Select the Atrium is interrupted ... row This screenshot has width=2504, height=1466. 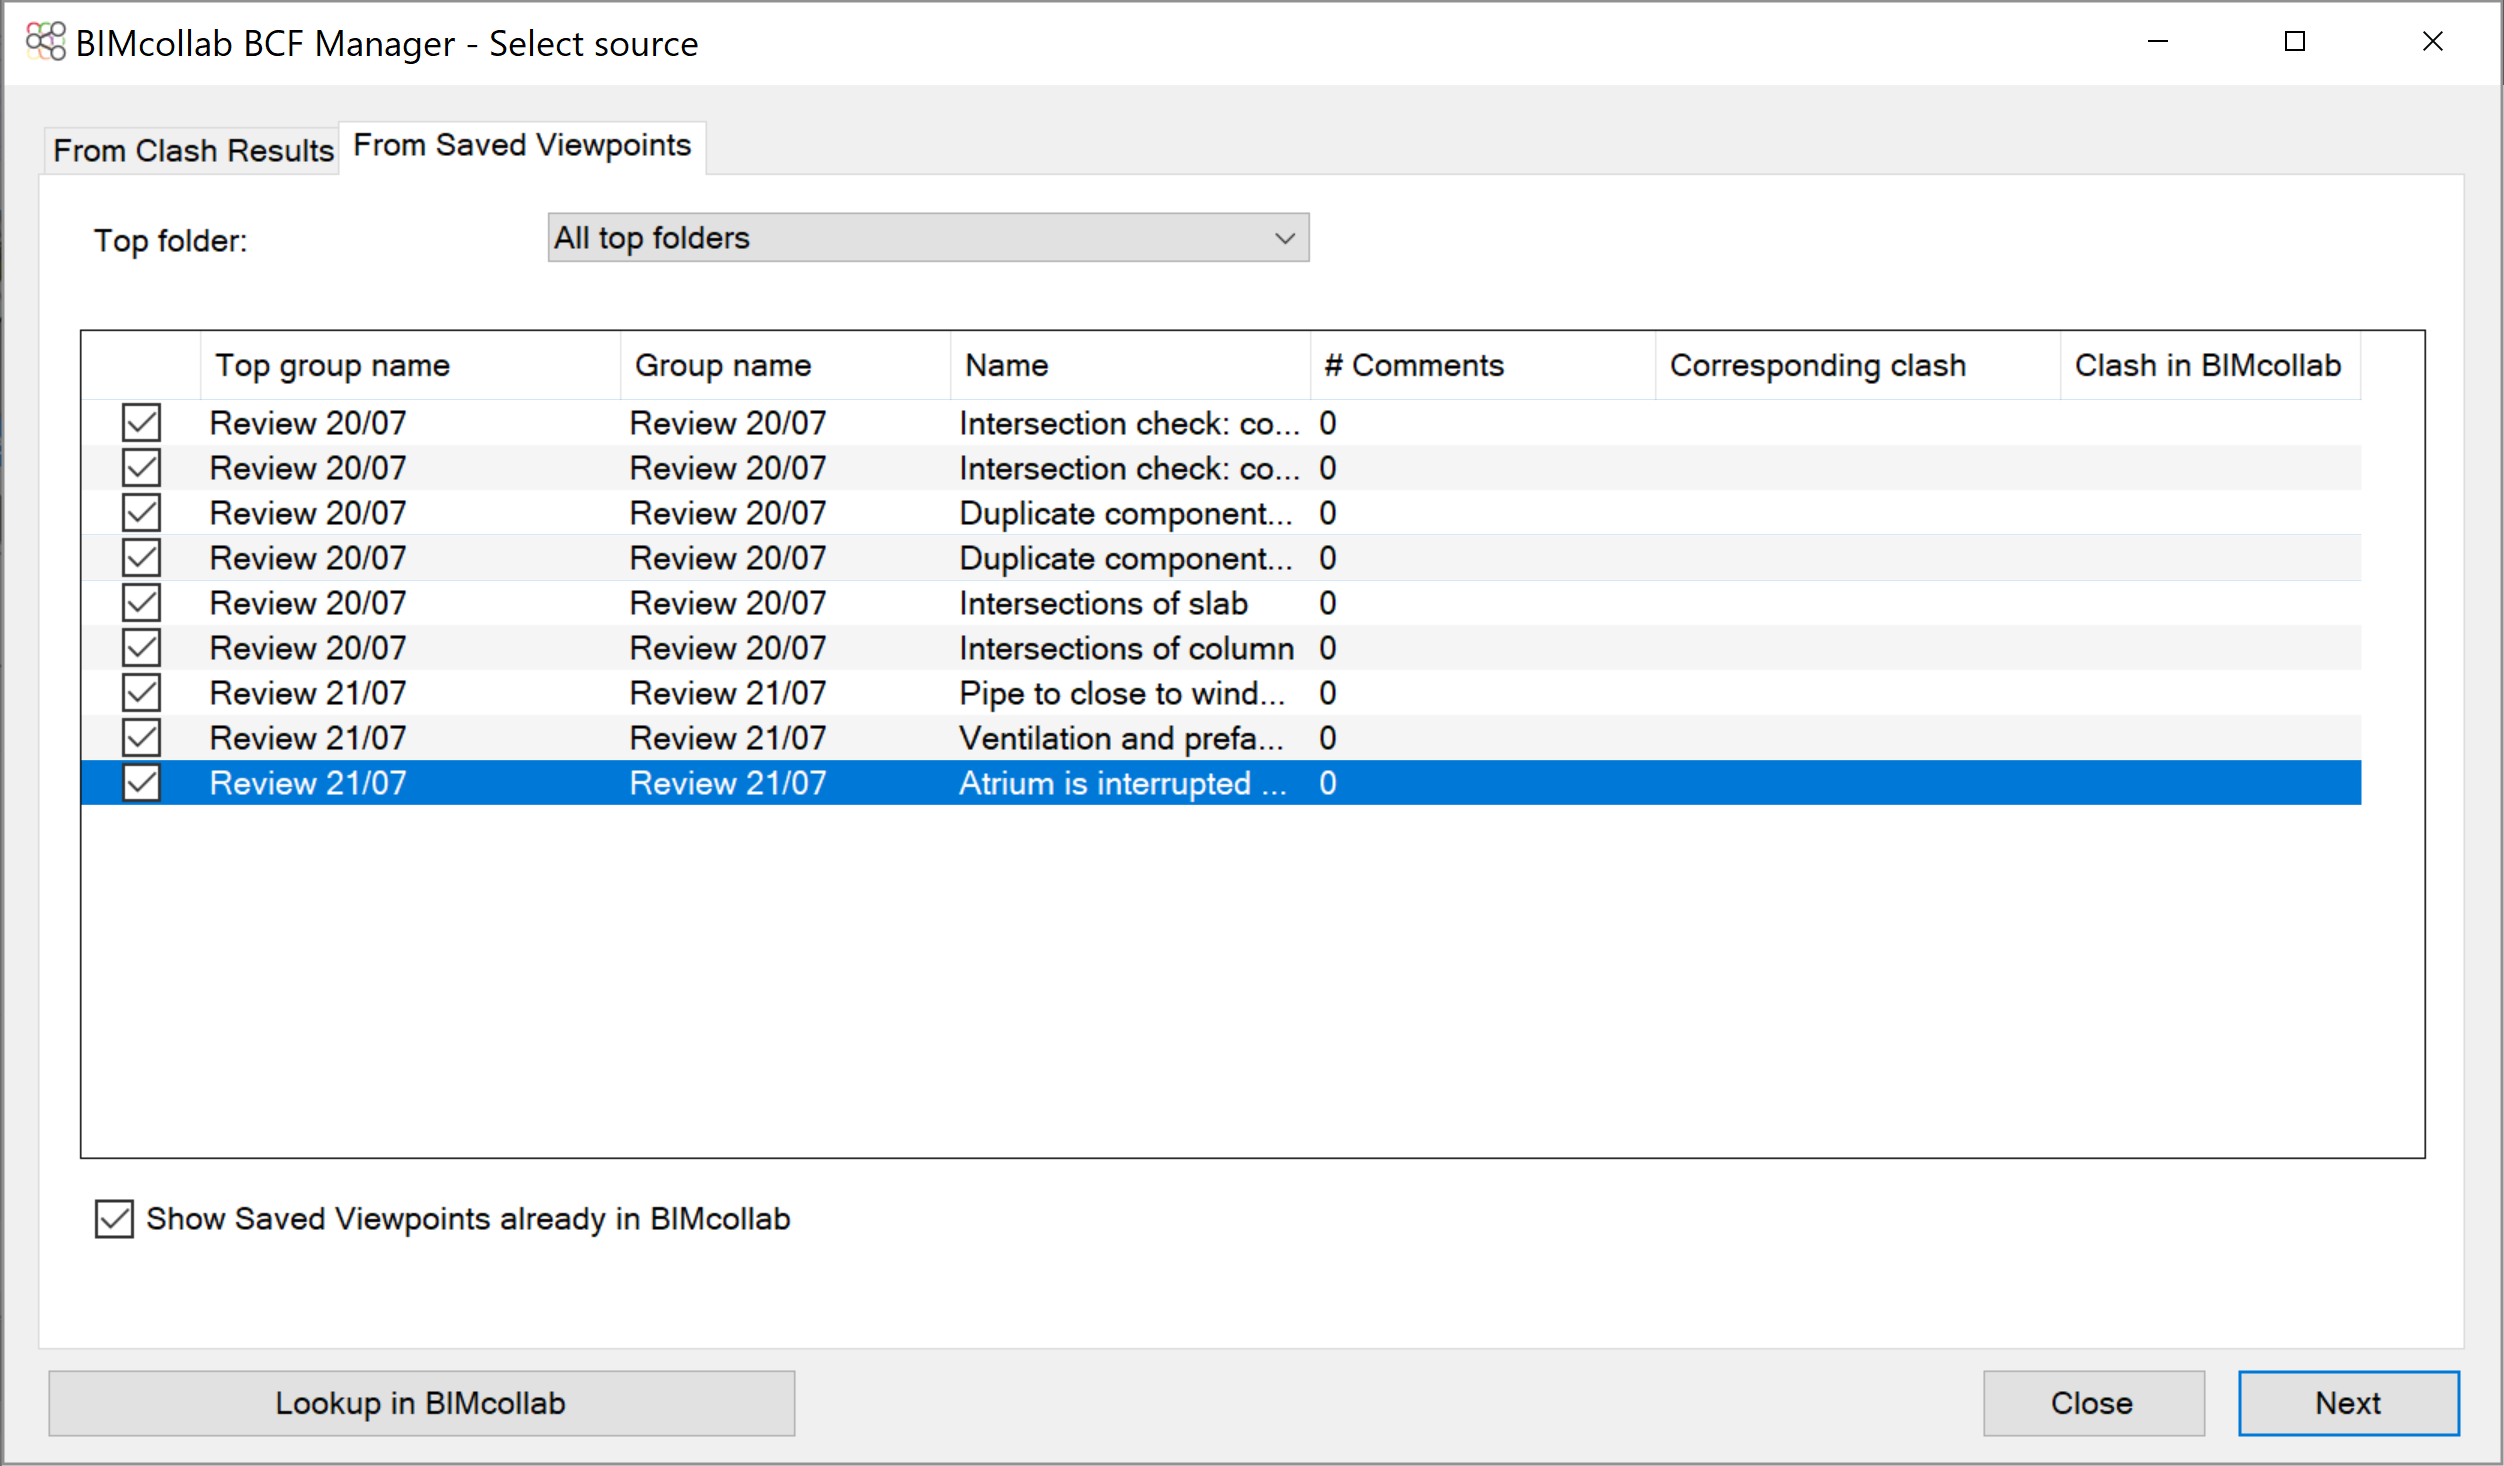(1221, 783)
